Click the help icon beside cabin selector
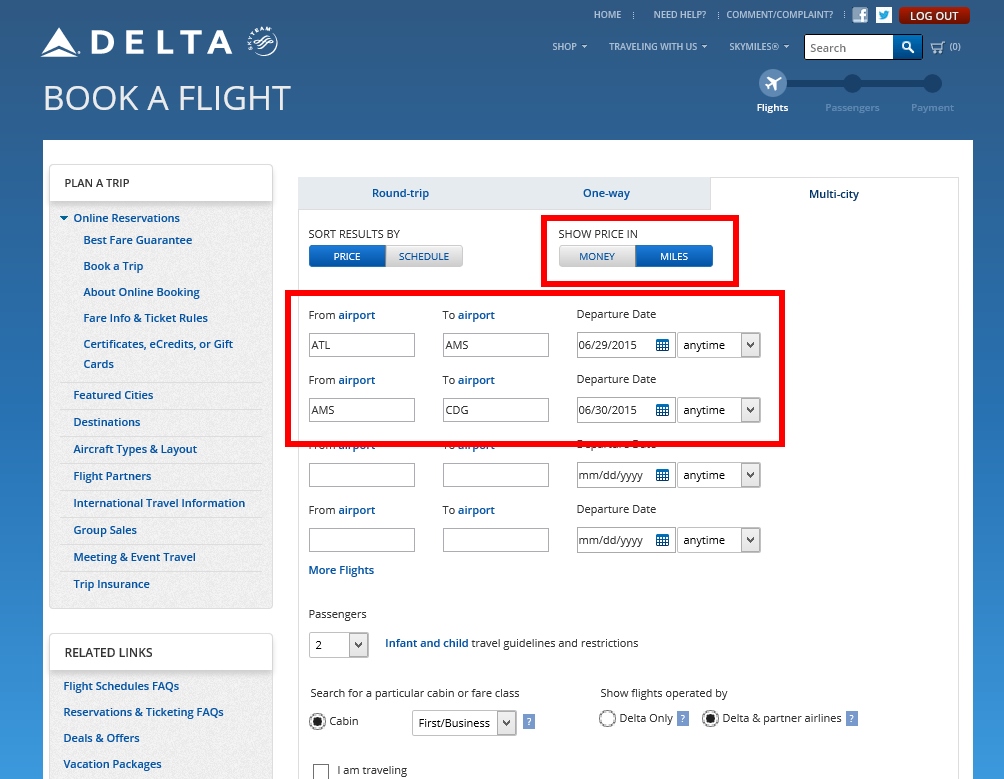 (529, 721)
